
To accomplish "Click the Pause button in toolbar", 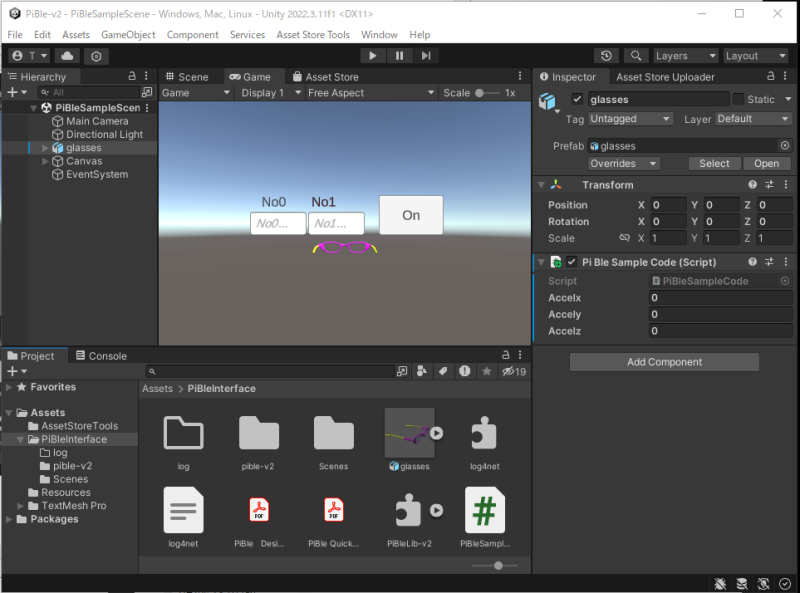I will (x=399, y=56).
